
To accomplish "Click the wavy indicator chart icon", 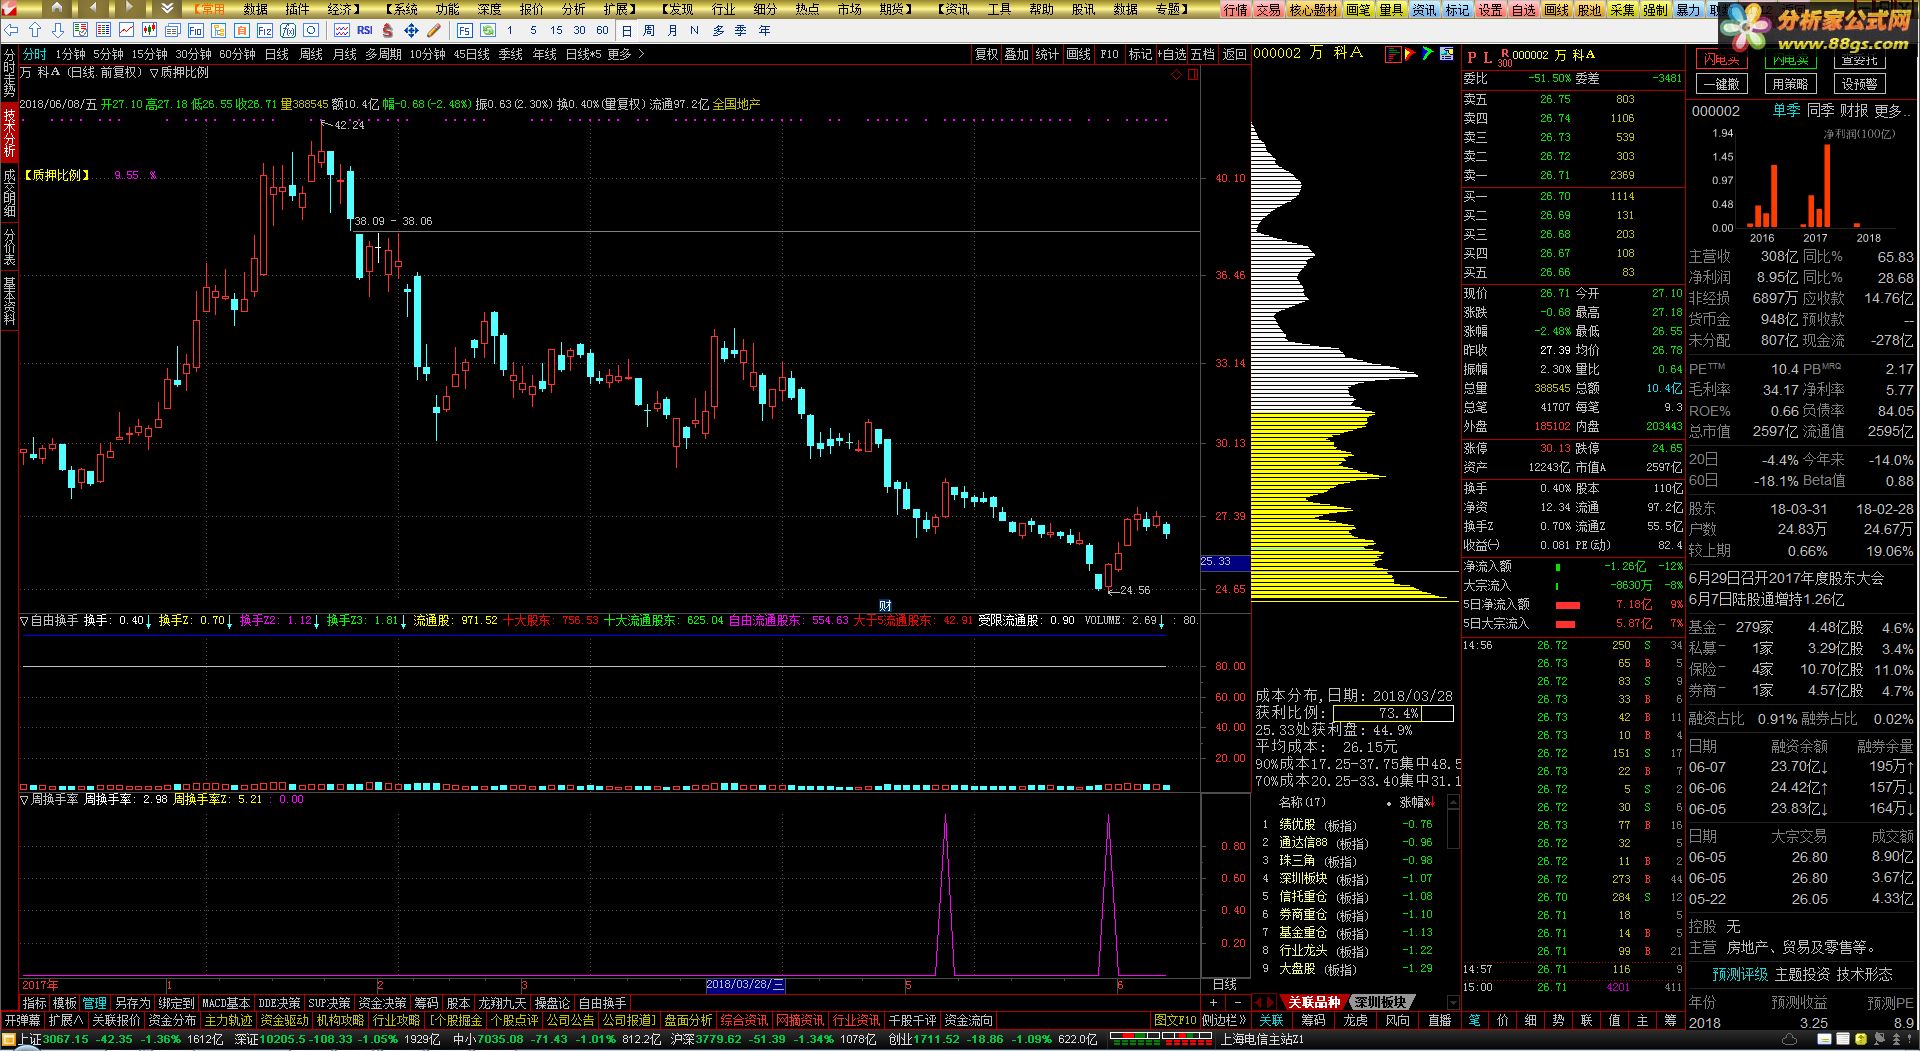I will pyautogui.click(x=342, y=30).
